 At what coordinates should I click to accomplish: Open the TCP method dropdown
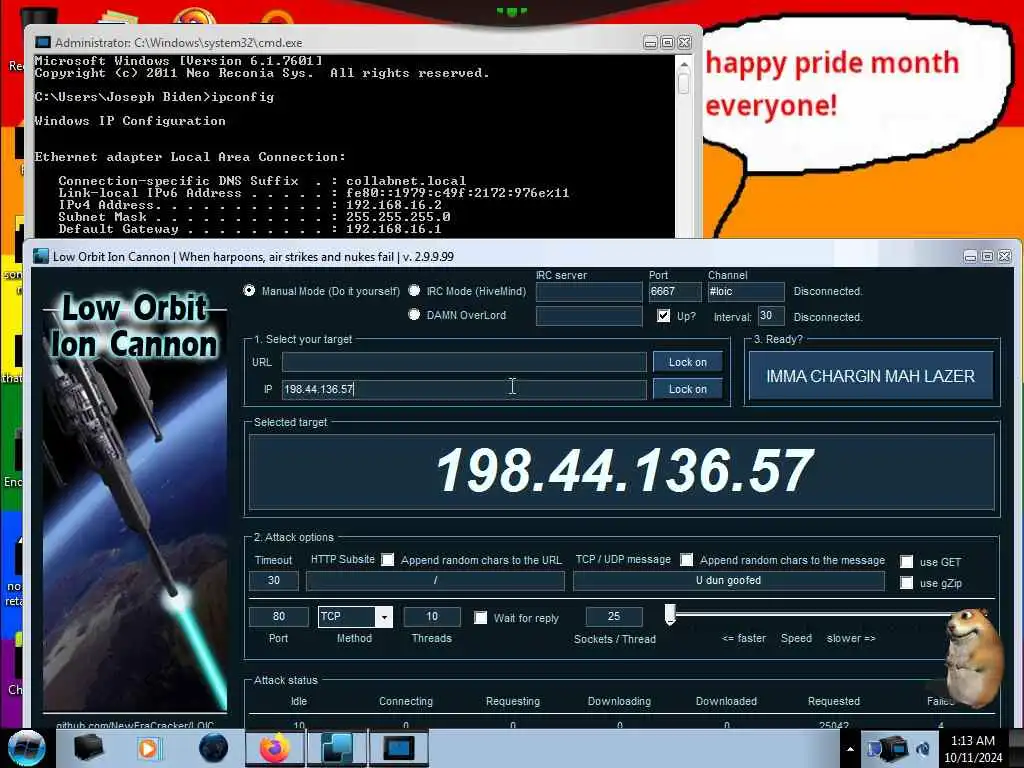click(x=385, y=616)
